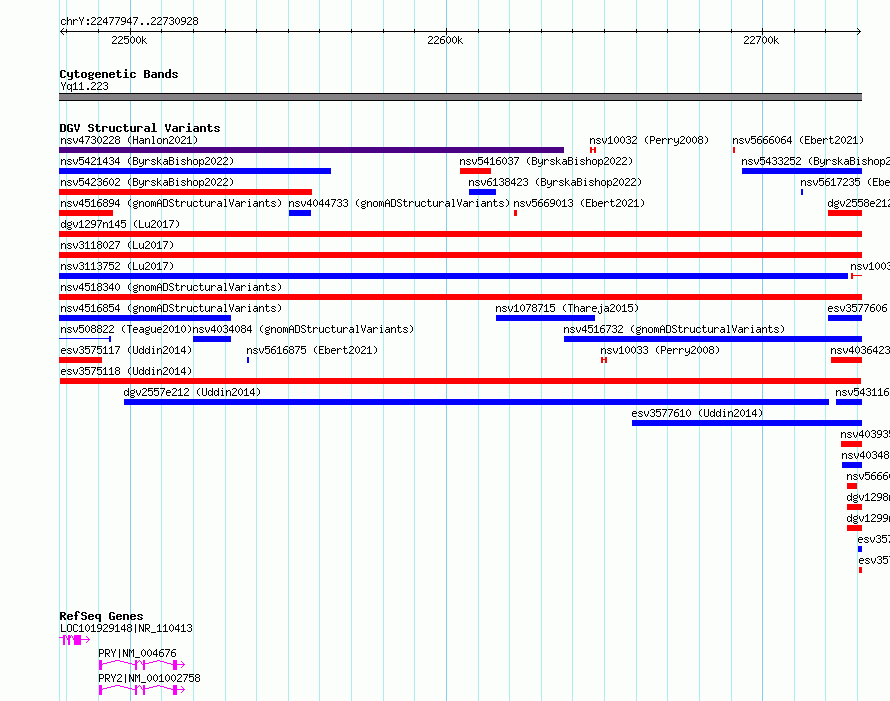Select the nsv4044733 gnomAD blue bar
Screen dimensions: 890x701
click(300, 213)
